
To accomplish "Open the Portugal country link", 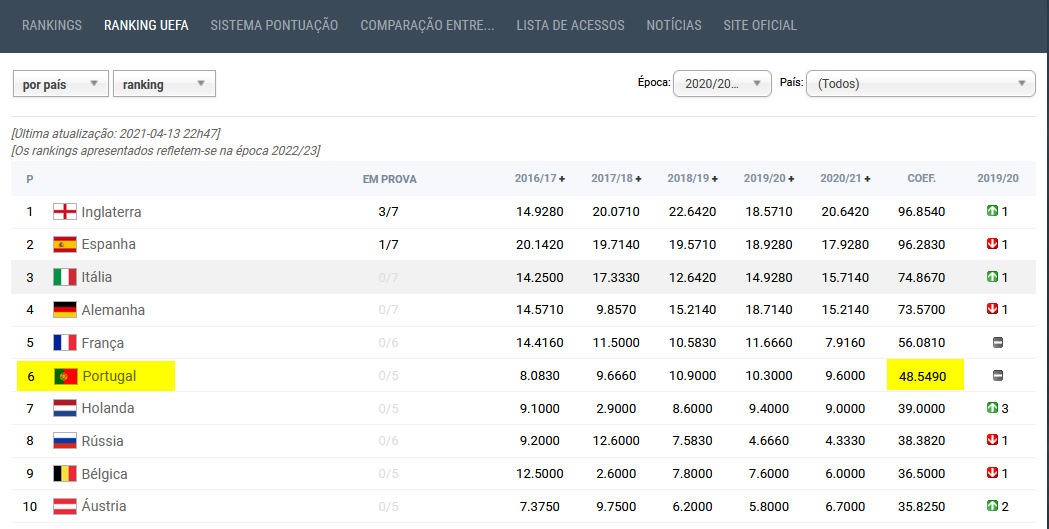I will pos(110,376).
